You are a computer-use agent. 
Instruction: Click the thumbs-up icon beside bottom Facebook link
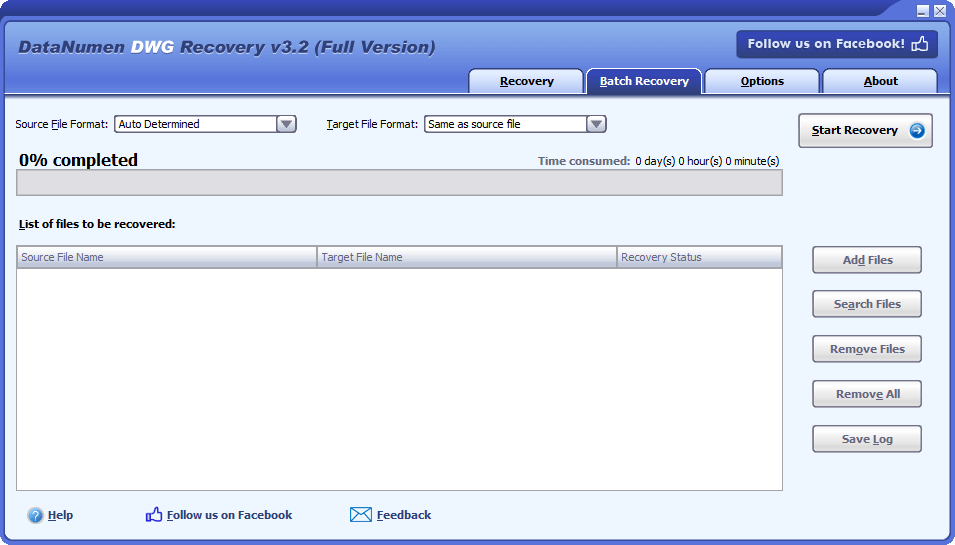(x=154, y=515)
